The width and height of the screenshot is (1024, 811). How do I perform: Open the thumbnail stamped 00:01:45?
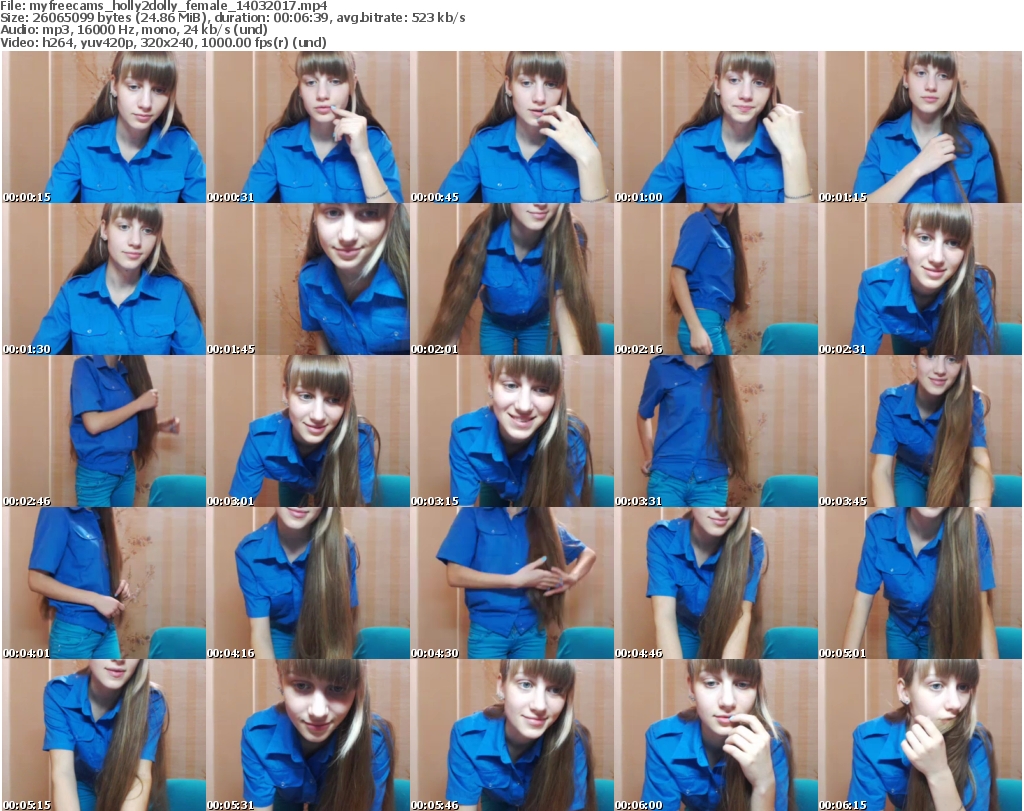pos(308,279)
